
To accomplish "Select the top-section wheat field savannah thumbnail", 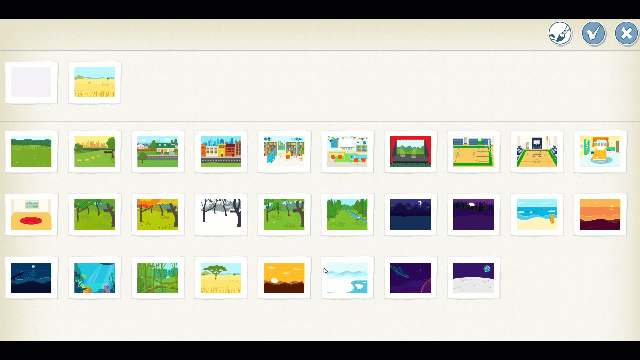I will point(94,82).
